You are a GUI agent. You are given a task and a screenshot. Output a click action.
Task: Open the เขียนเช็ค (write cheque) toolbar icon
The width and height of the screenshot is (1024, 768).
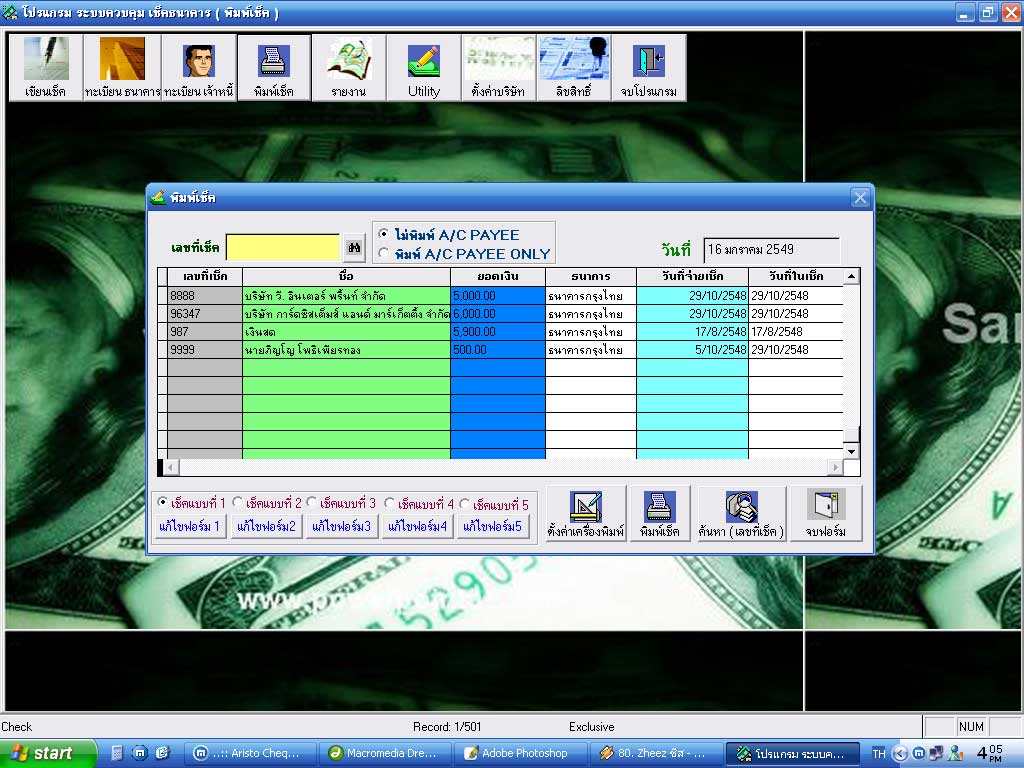46,68
